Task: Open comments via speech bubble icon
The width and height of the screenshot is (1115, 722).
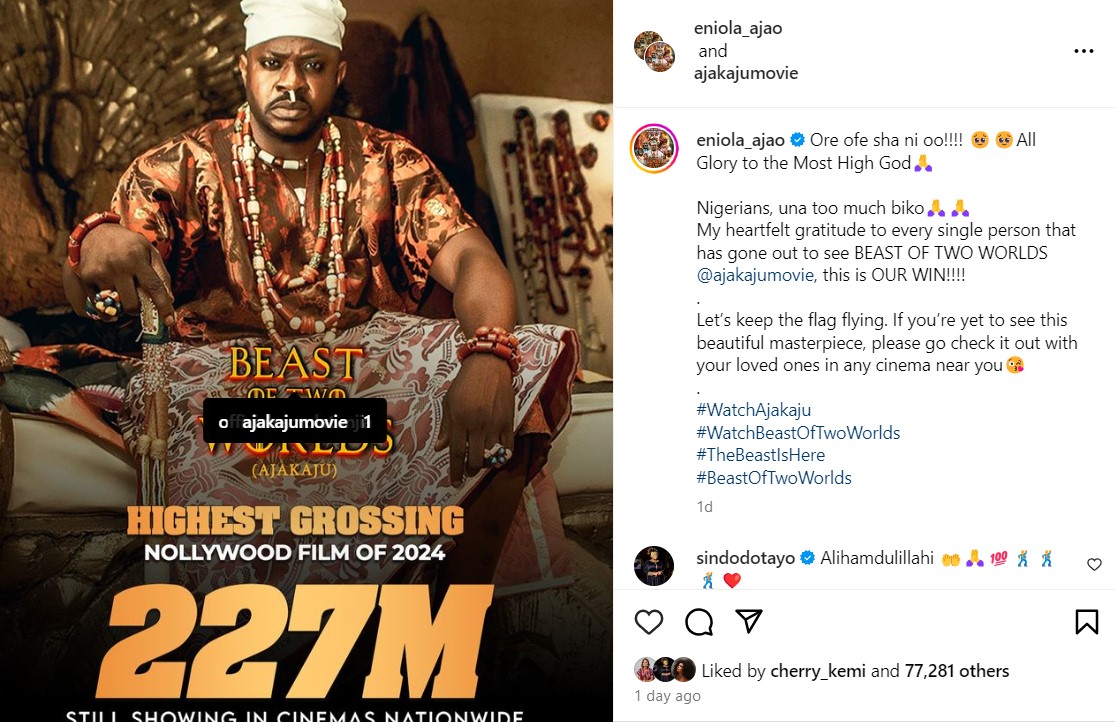Action: pyautogui.click(x=699, y=622)
